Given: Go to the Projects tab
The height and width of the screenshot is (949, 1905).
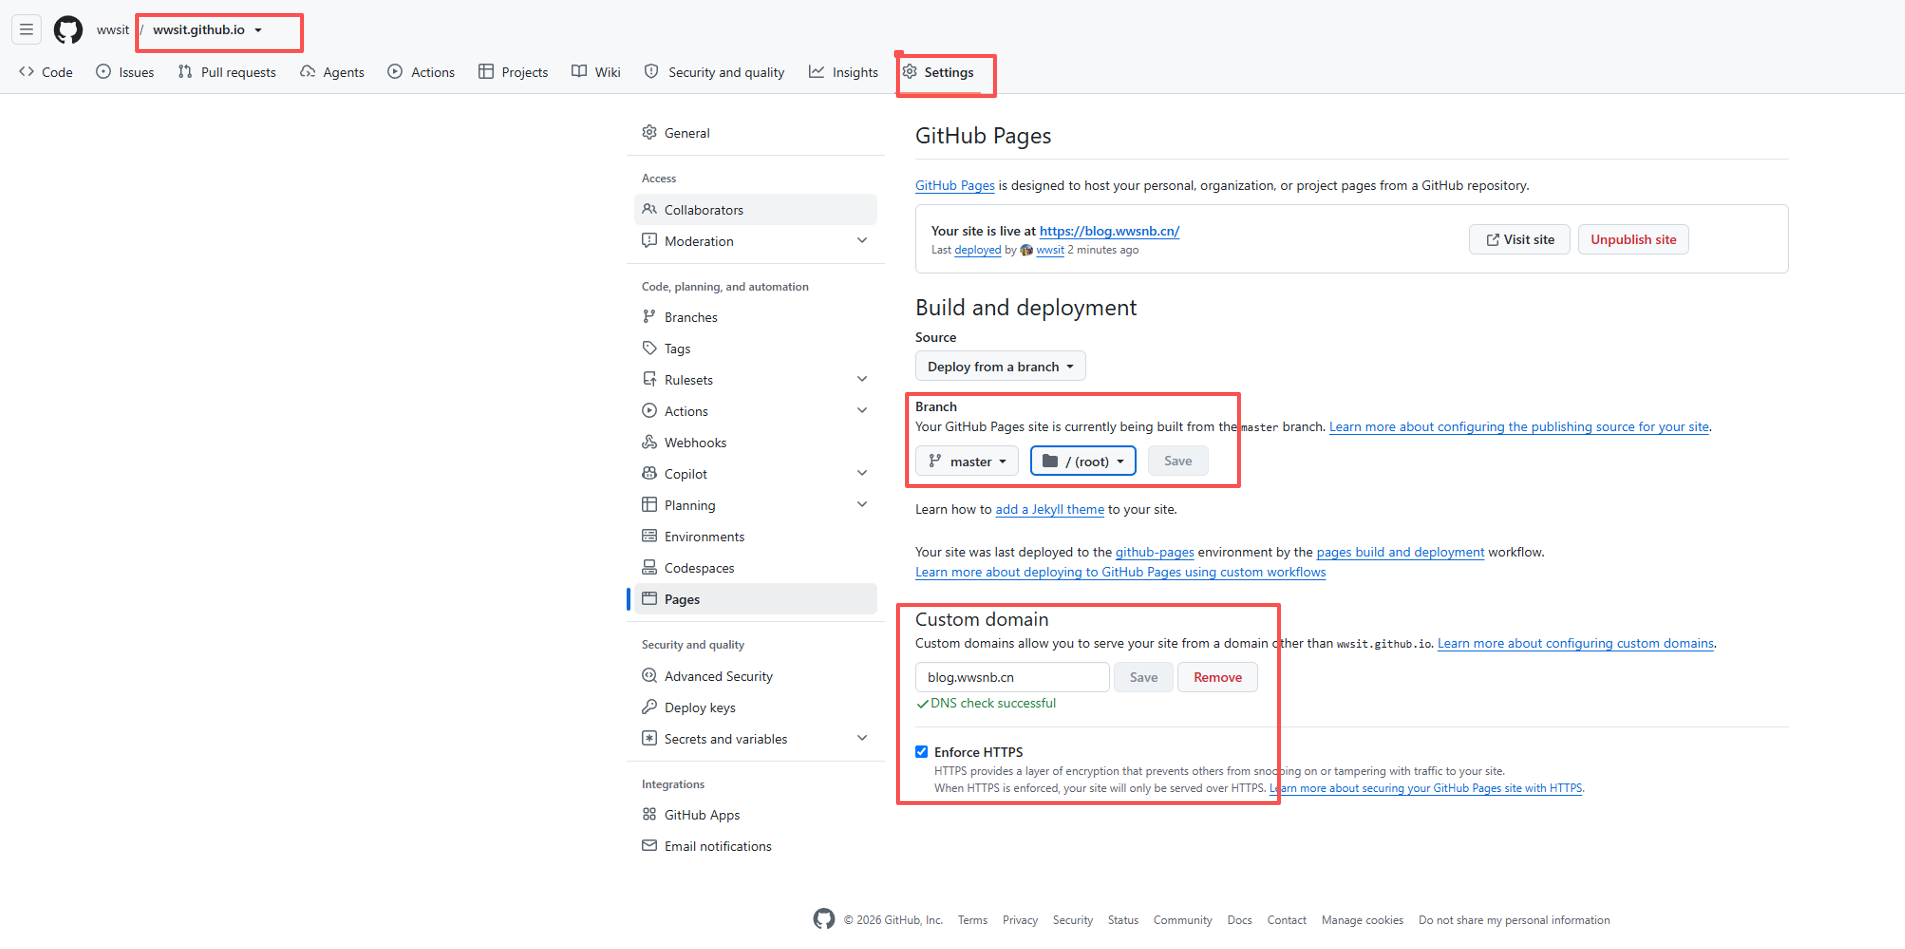Looking at the screenshot, I should click(x=513, y=72).
